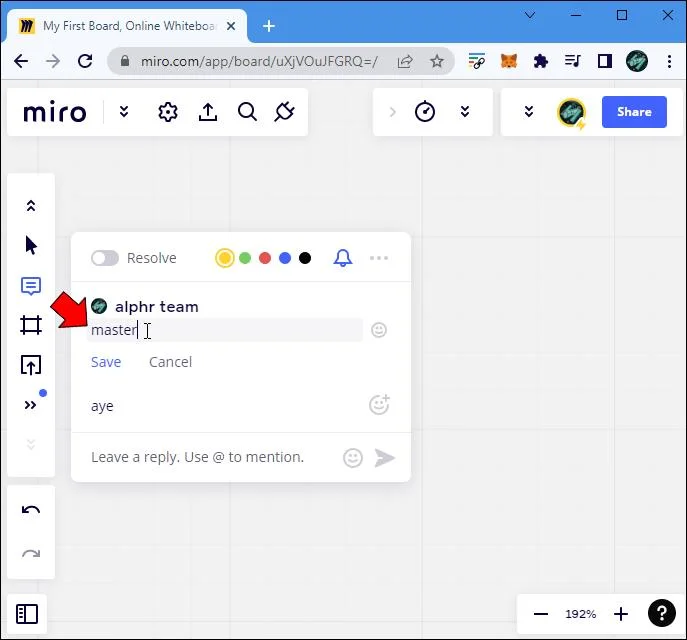
Task: Open the comment three-dots menu
Action: click(379, 258)
